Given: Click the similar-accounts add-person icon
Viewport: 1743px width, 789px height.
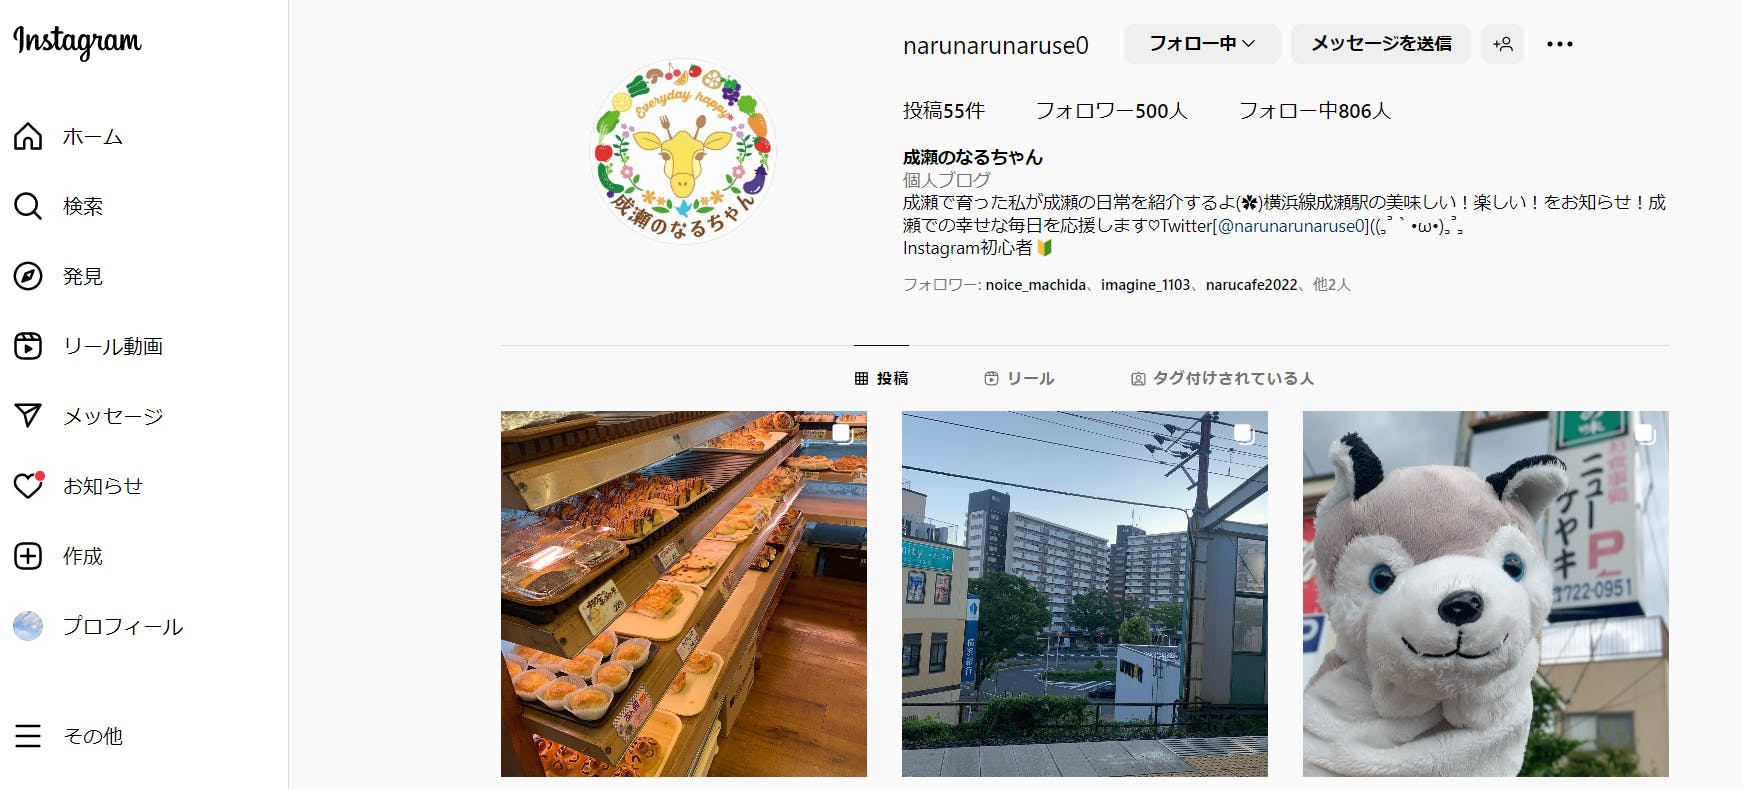Looking at the screenshot, I should click(x=1502, y=44).
